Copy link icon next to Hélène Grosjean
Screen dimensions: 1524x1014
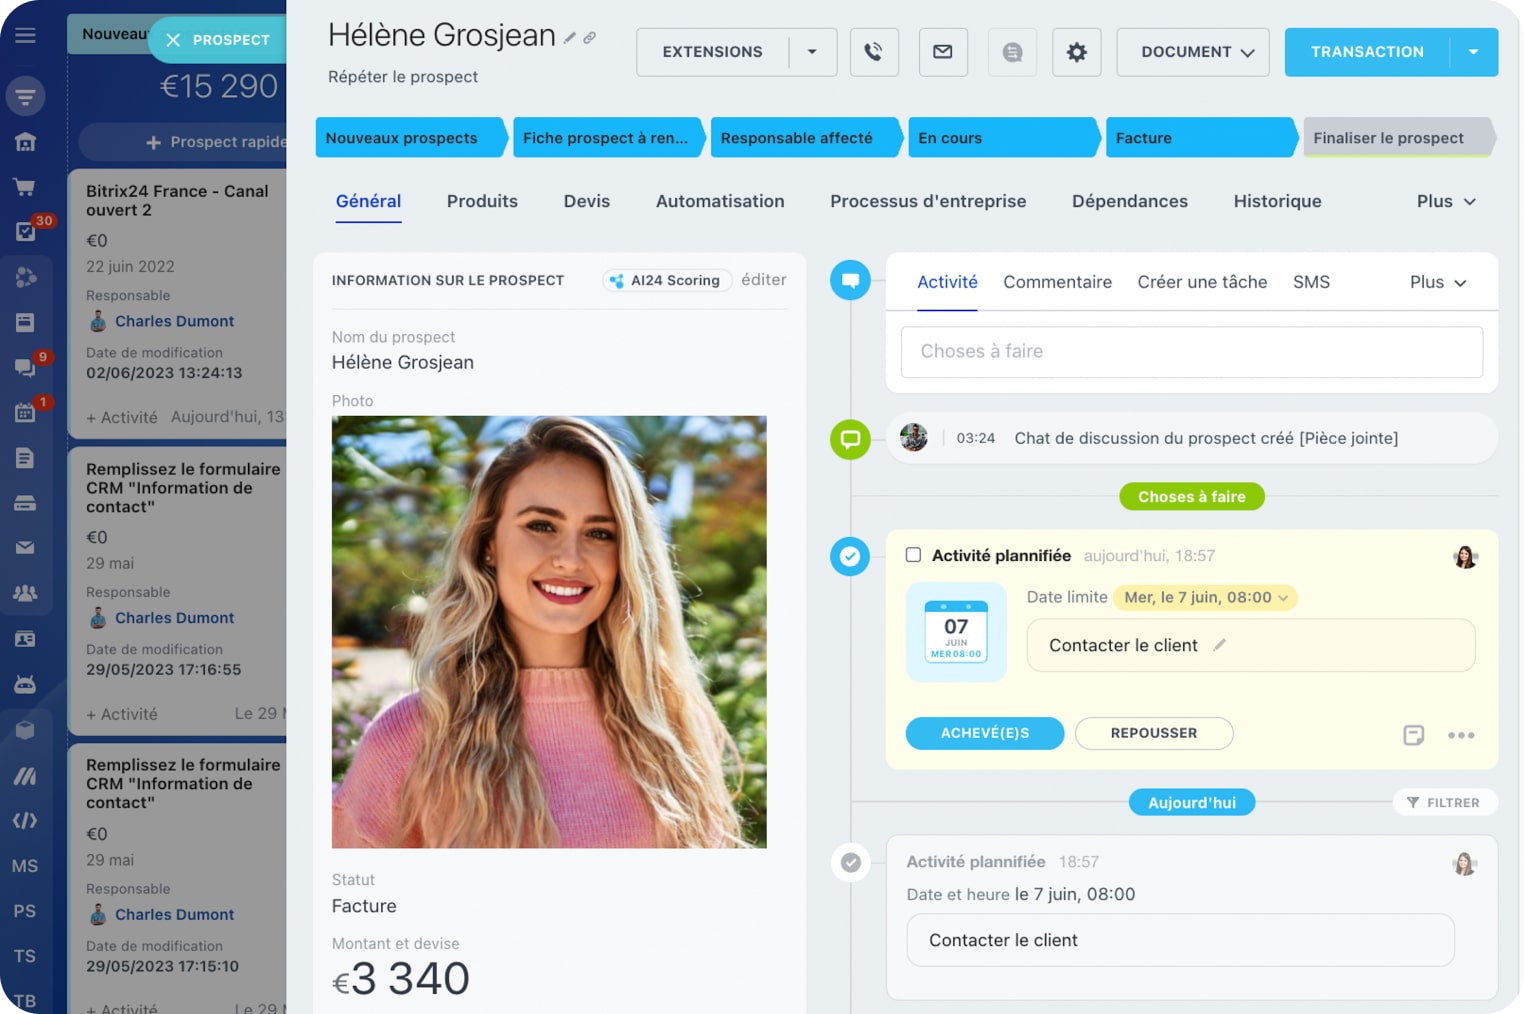point(590,38)
